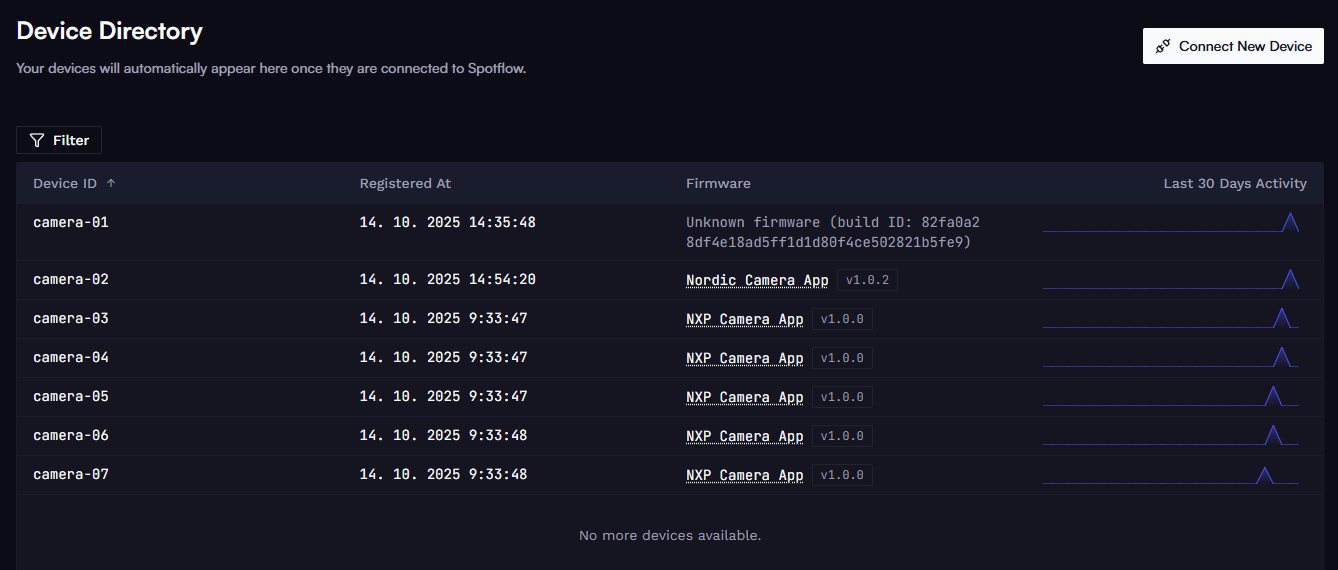This screenshot has width=1338, height=570.
Task: Open the camera-02 device row
Action: [71, 279]
